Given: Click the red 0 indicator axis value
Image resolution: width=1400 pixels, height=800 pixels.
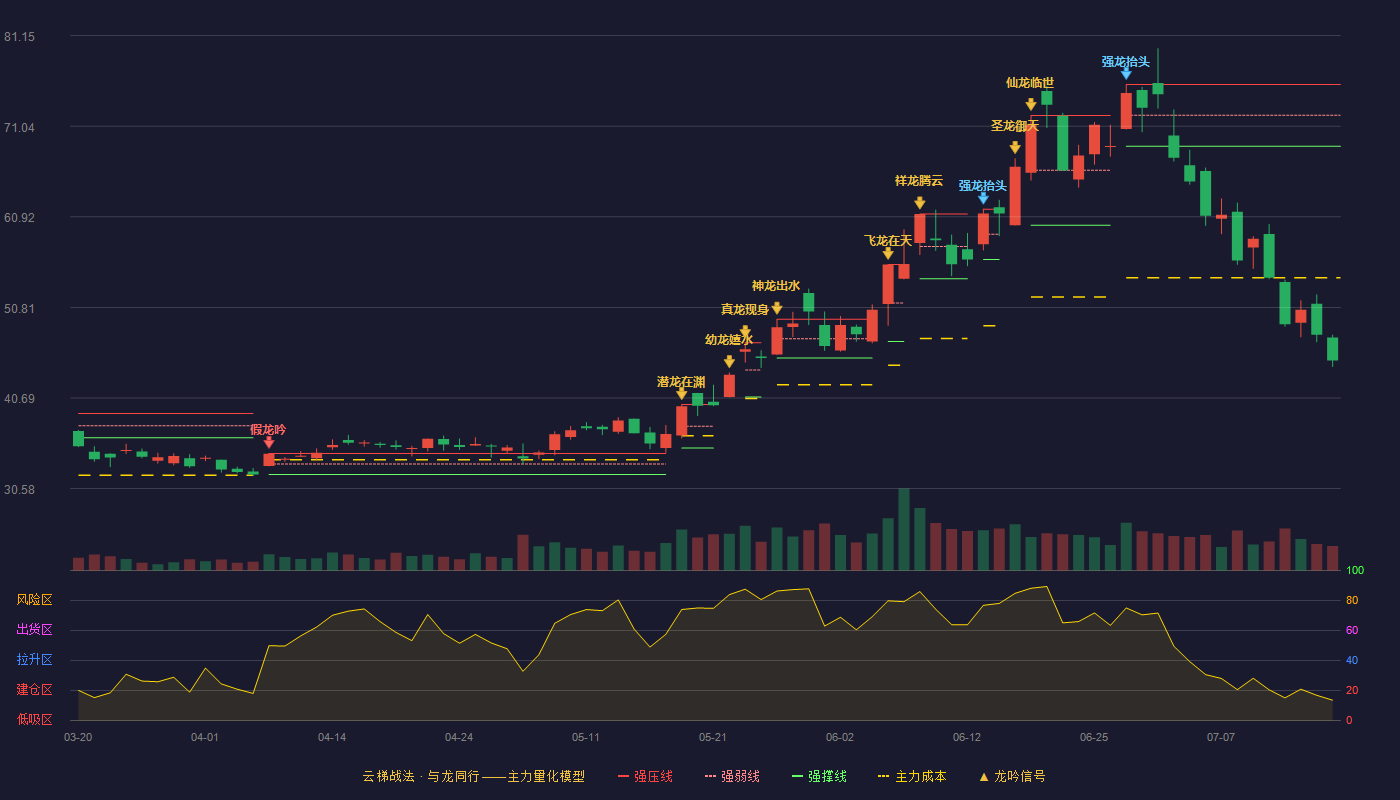Looking at the screenshot, I should click(1349, 720).
